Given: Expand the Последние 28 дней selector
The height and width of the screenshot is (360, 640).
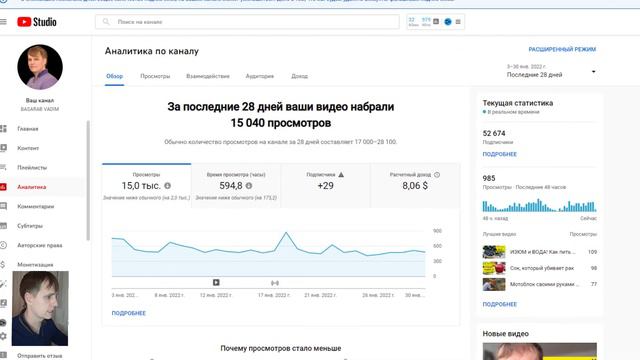Looking at the screenshot, I should (x=551, y=71).
